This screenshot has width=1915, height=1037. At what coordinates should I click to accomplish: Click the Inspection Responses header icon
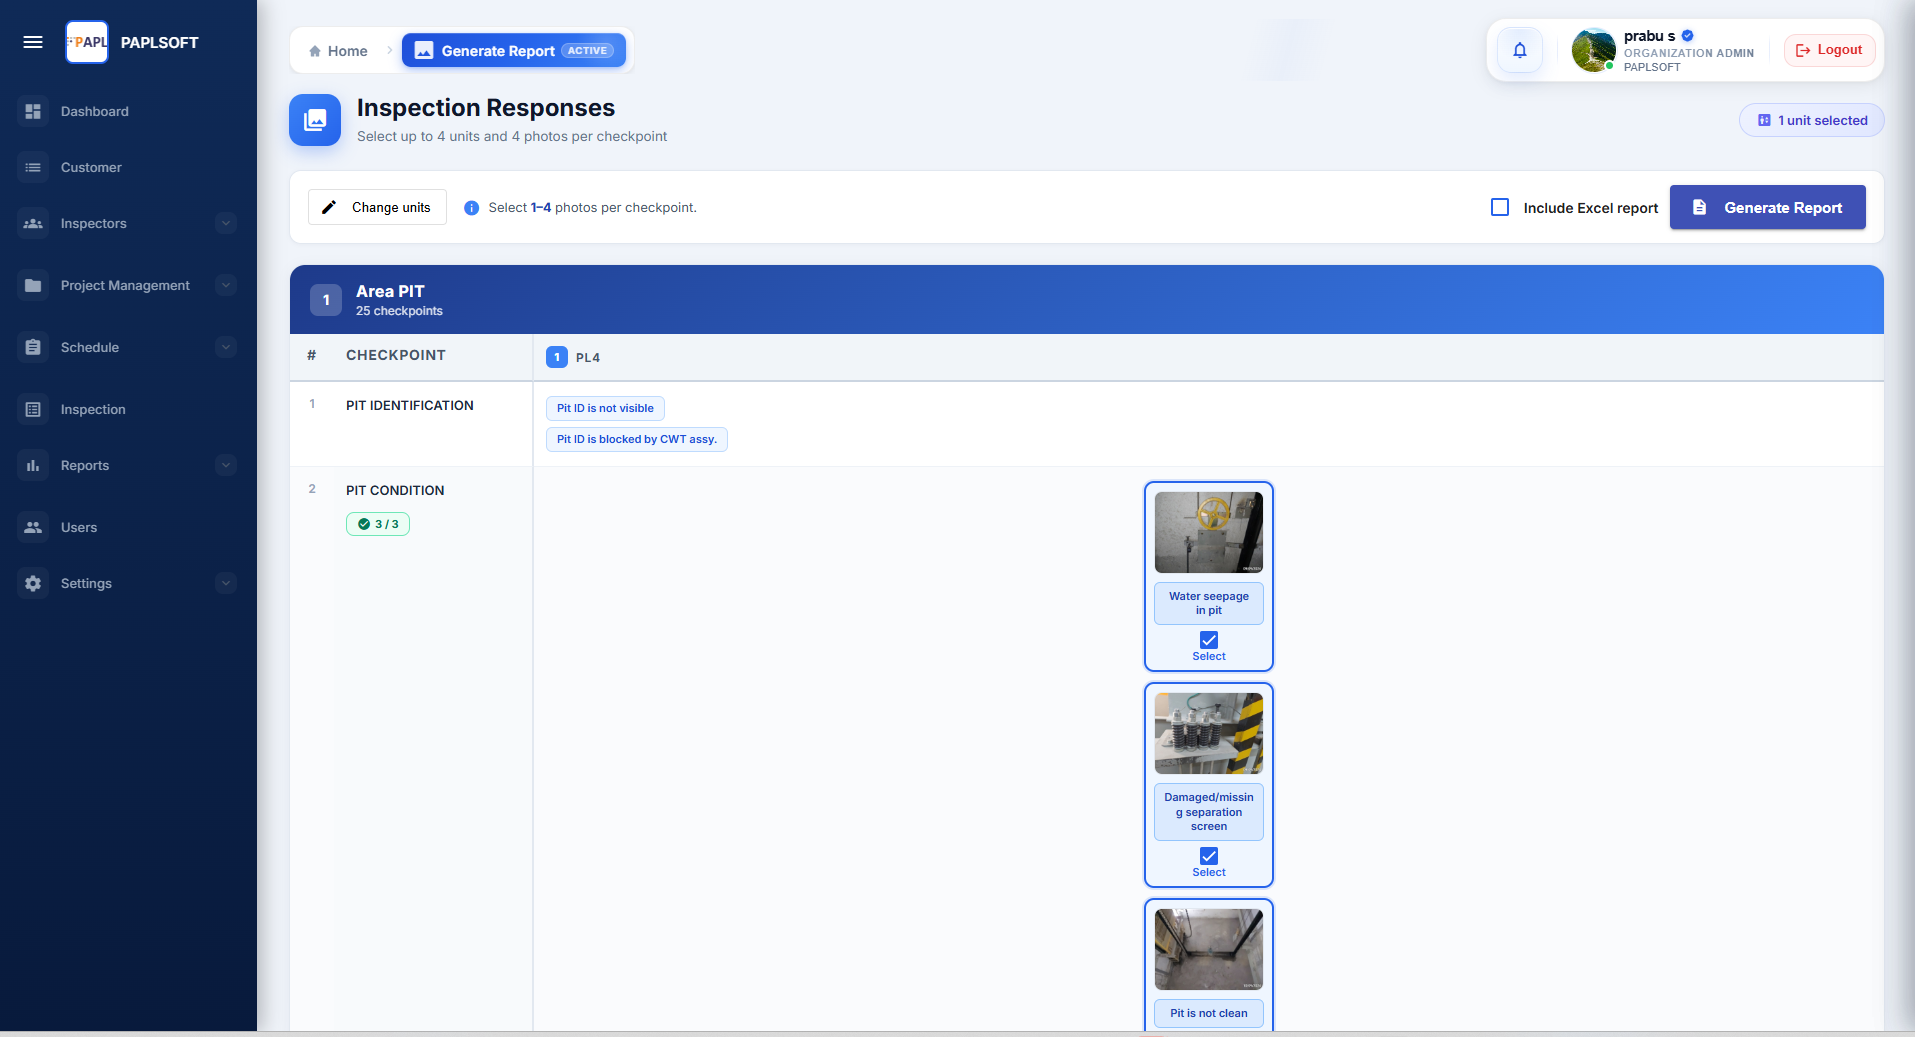(315, 120)
